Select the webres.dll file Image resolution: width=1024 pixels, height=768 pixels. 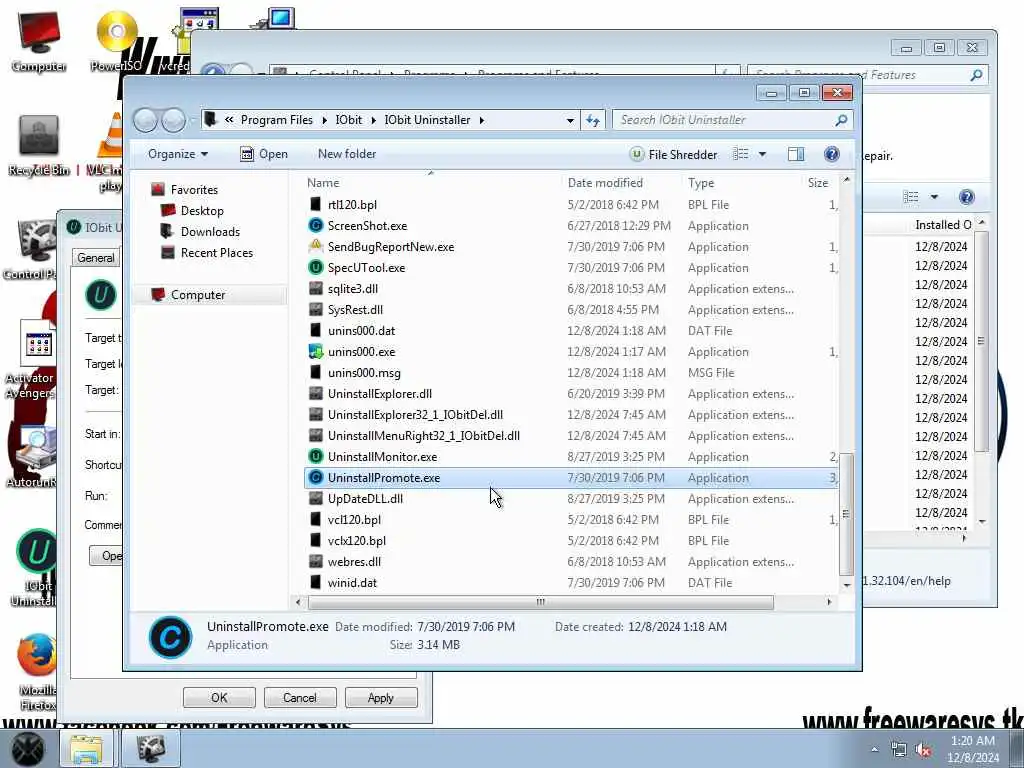(x=571, y=562)
